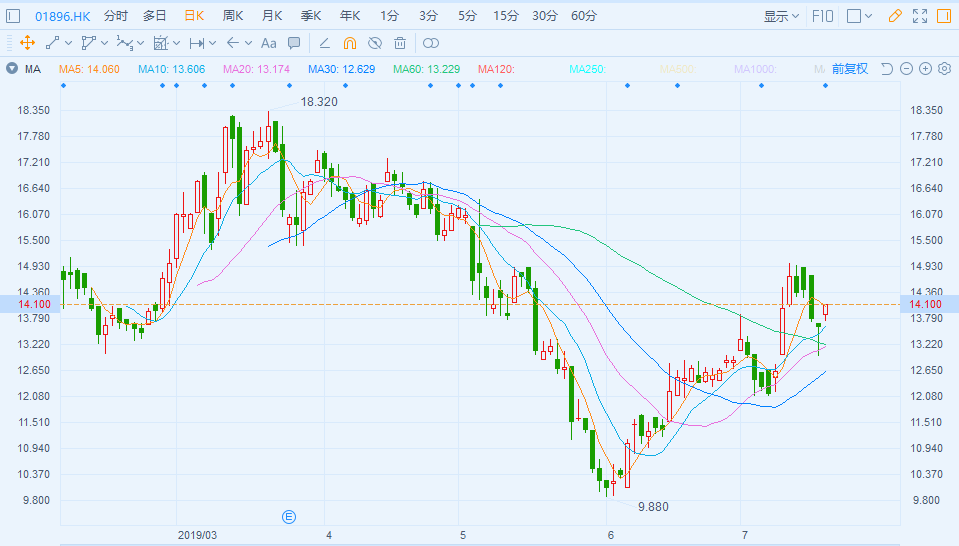Switch to 分时 chart tab
The height and width of the screenshot is (546, 959).
coord(116,16)
